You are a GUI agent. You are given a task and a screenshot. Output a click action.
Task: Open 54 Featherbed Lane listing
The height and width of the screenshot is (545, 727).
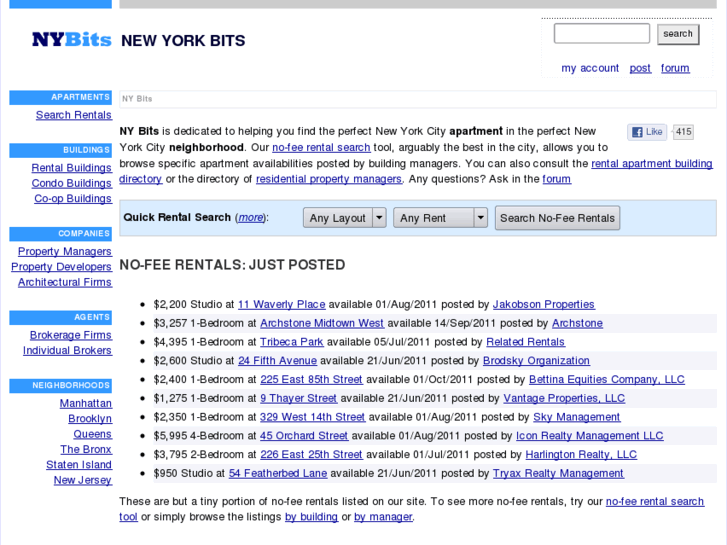(278, 473)
